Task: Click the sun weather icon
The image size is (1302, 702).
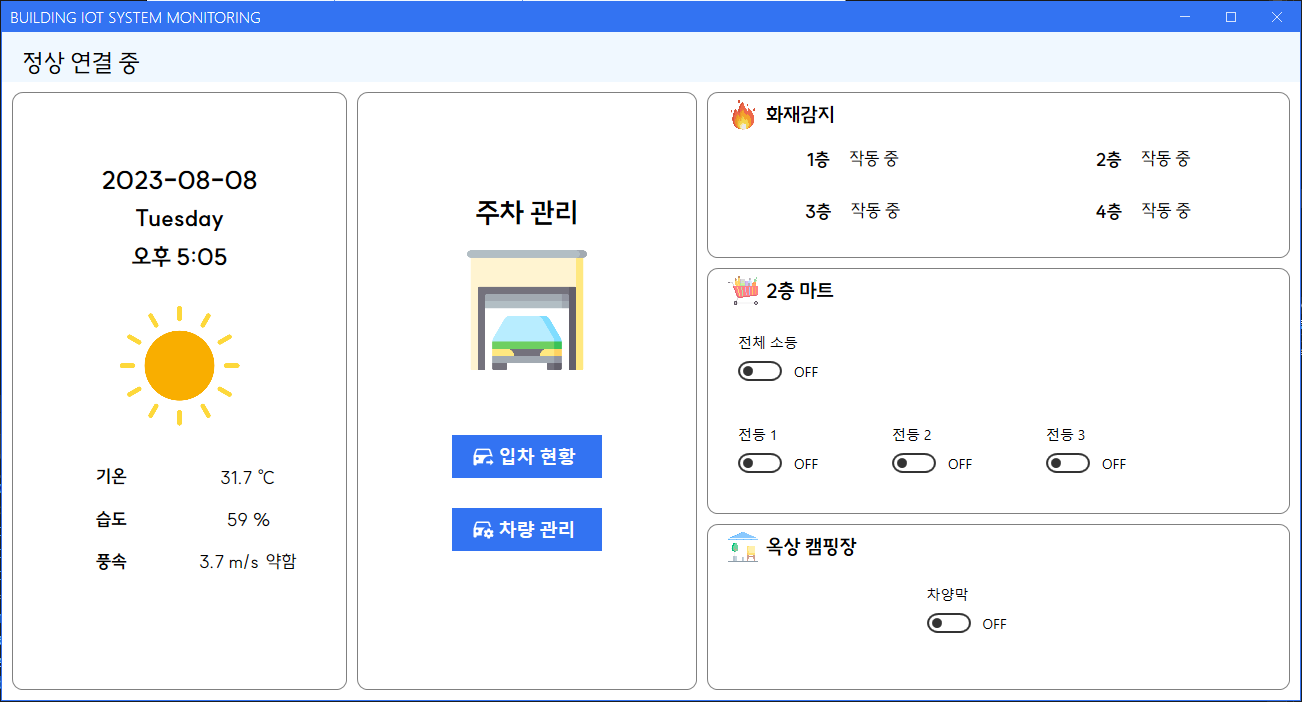Action: tap(179, 366)
